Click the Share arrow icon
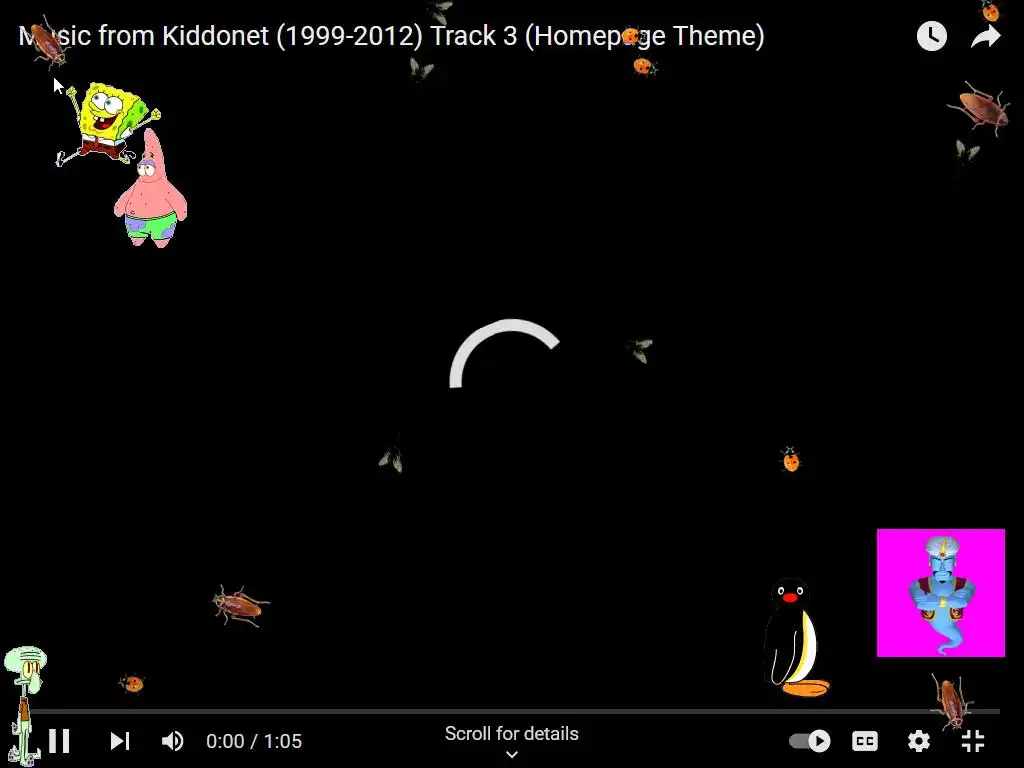The height and width of the screenshot is (768, 1024). (985, 36)
